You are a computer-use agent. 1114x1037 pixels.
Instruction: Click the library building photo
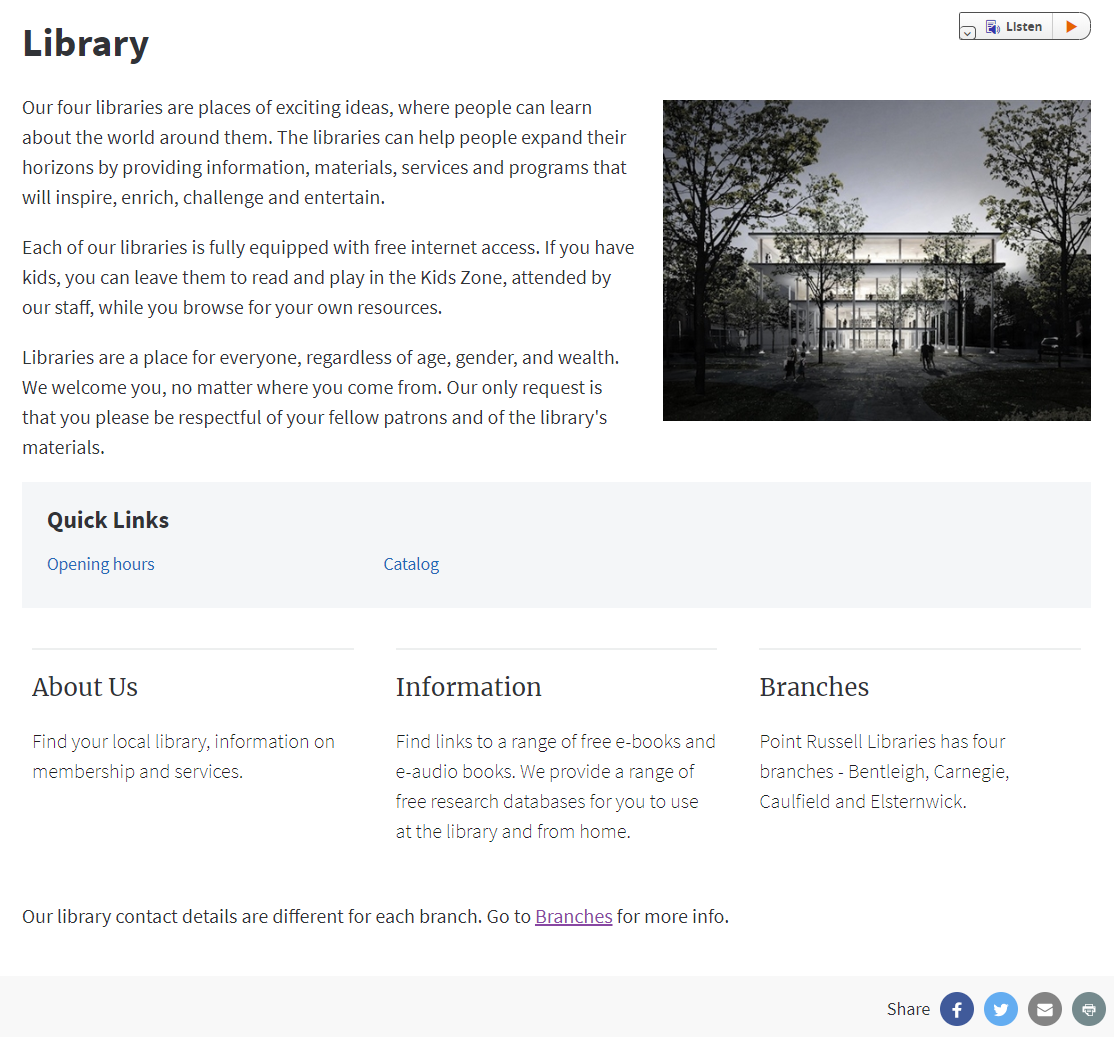pyautogui.click(x=876, y=260)
